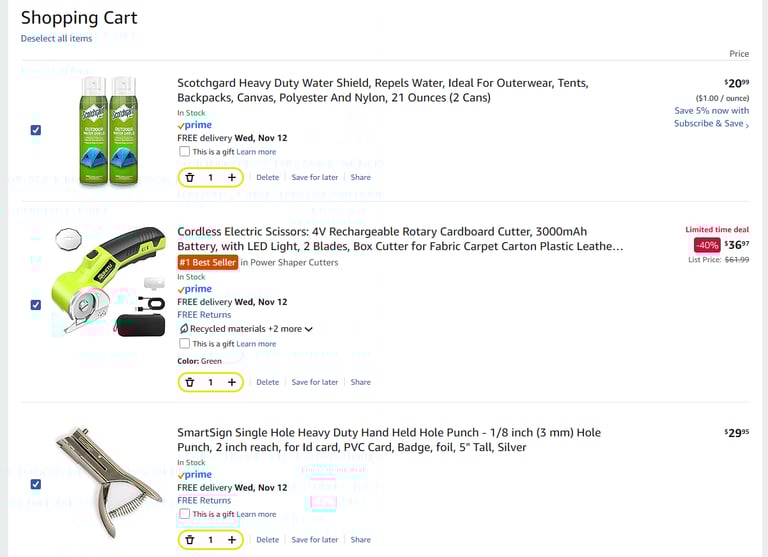Uncheck the Cordless Electric Scissors selection checkbox

click(x=36, y=305)
